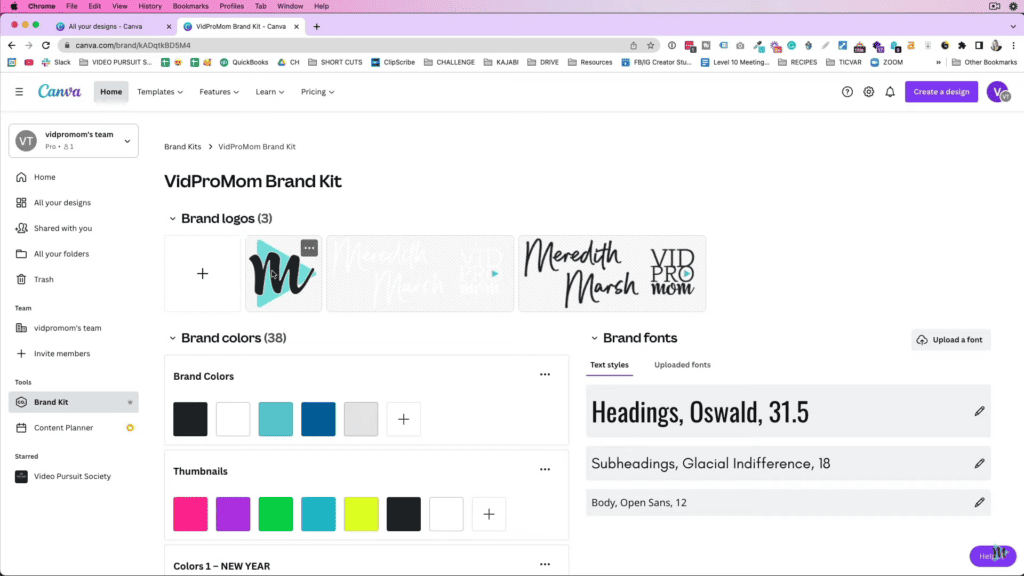
Task: Open options menu on the M logo
Action: pos(309,248)
